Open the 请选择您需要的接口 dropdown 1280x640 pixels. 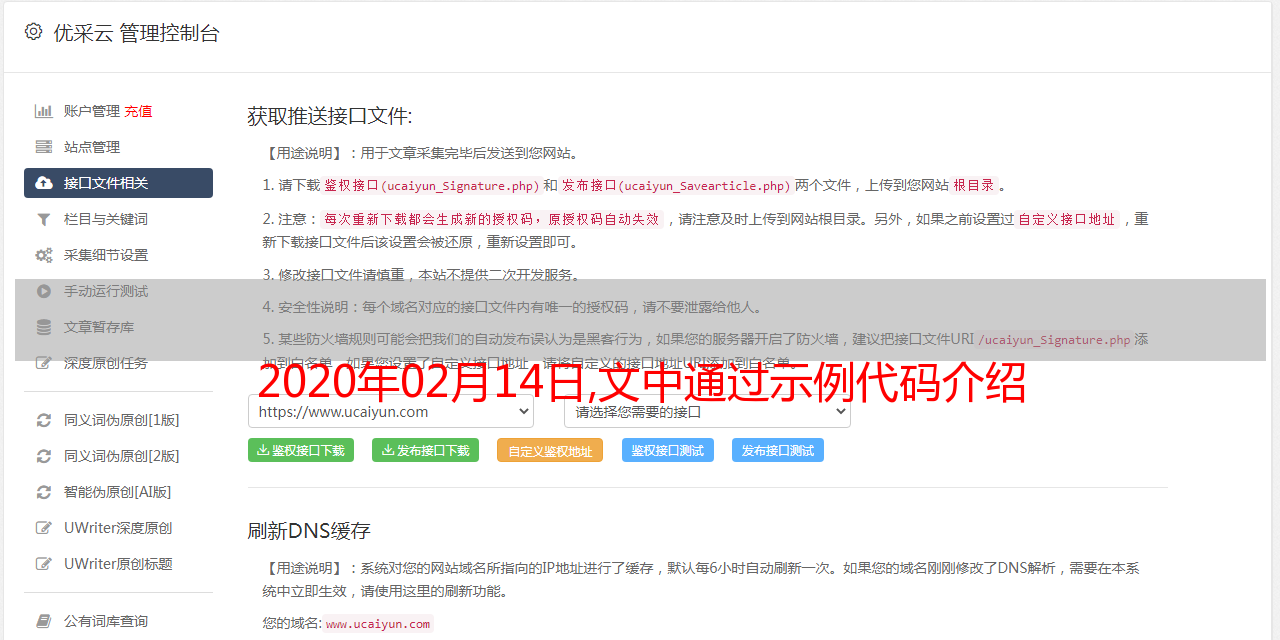707,411
